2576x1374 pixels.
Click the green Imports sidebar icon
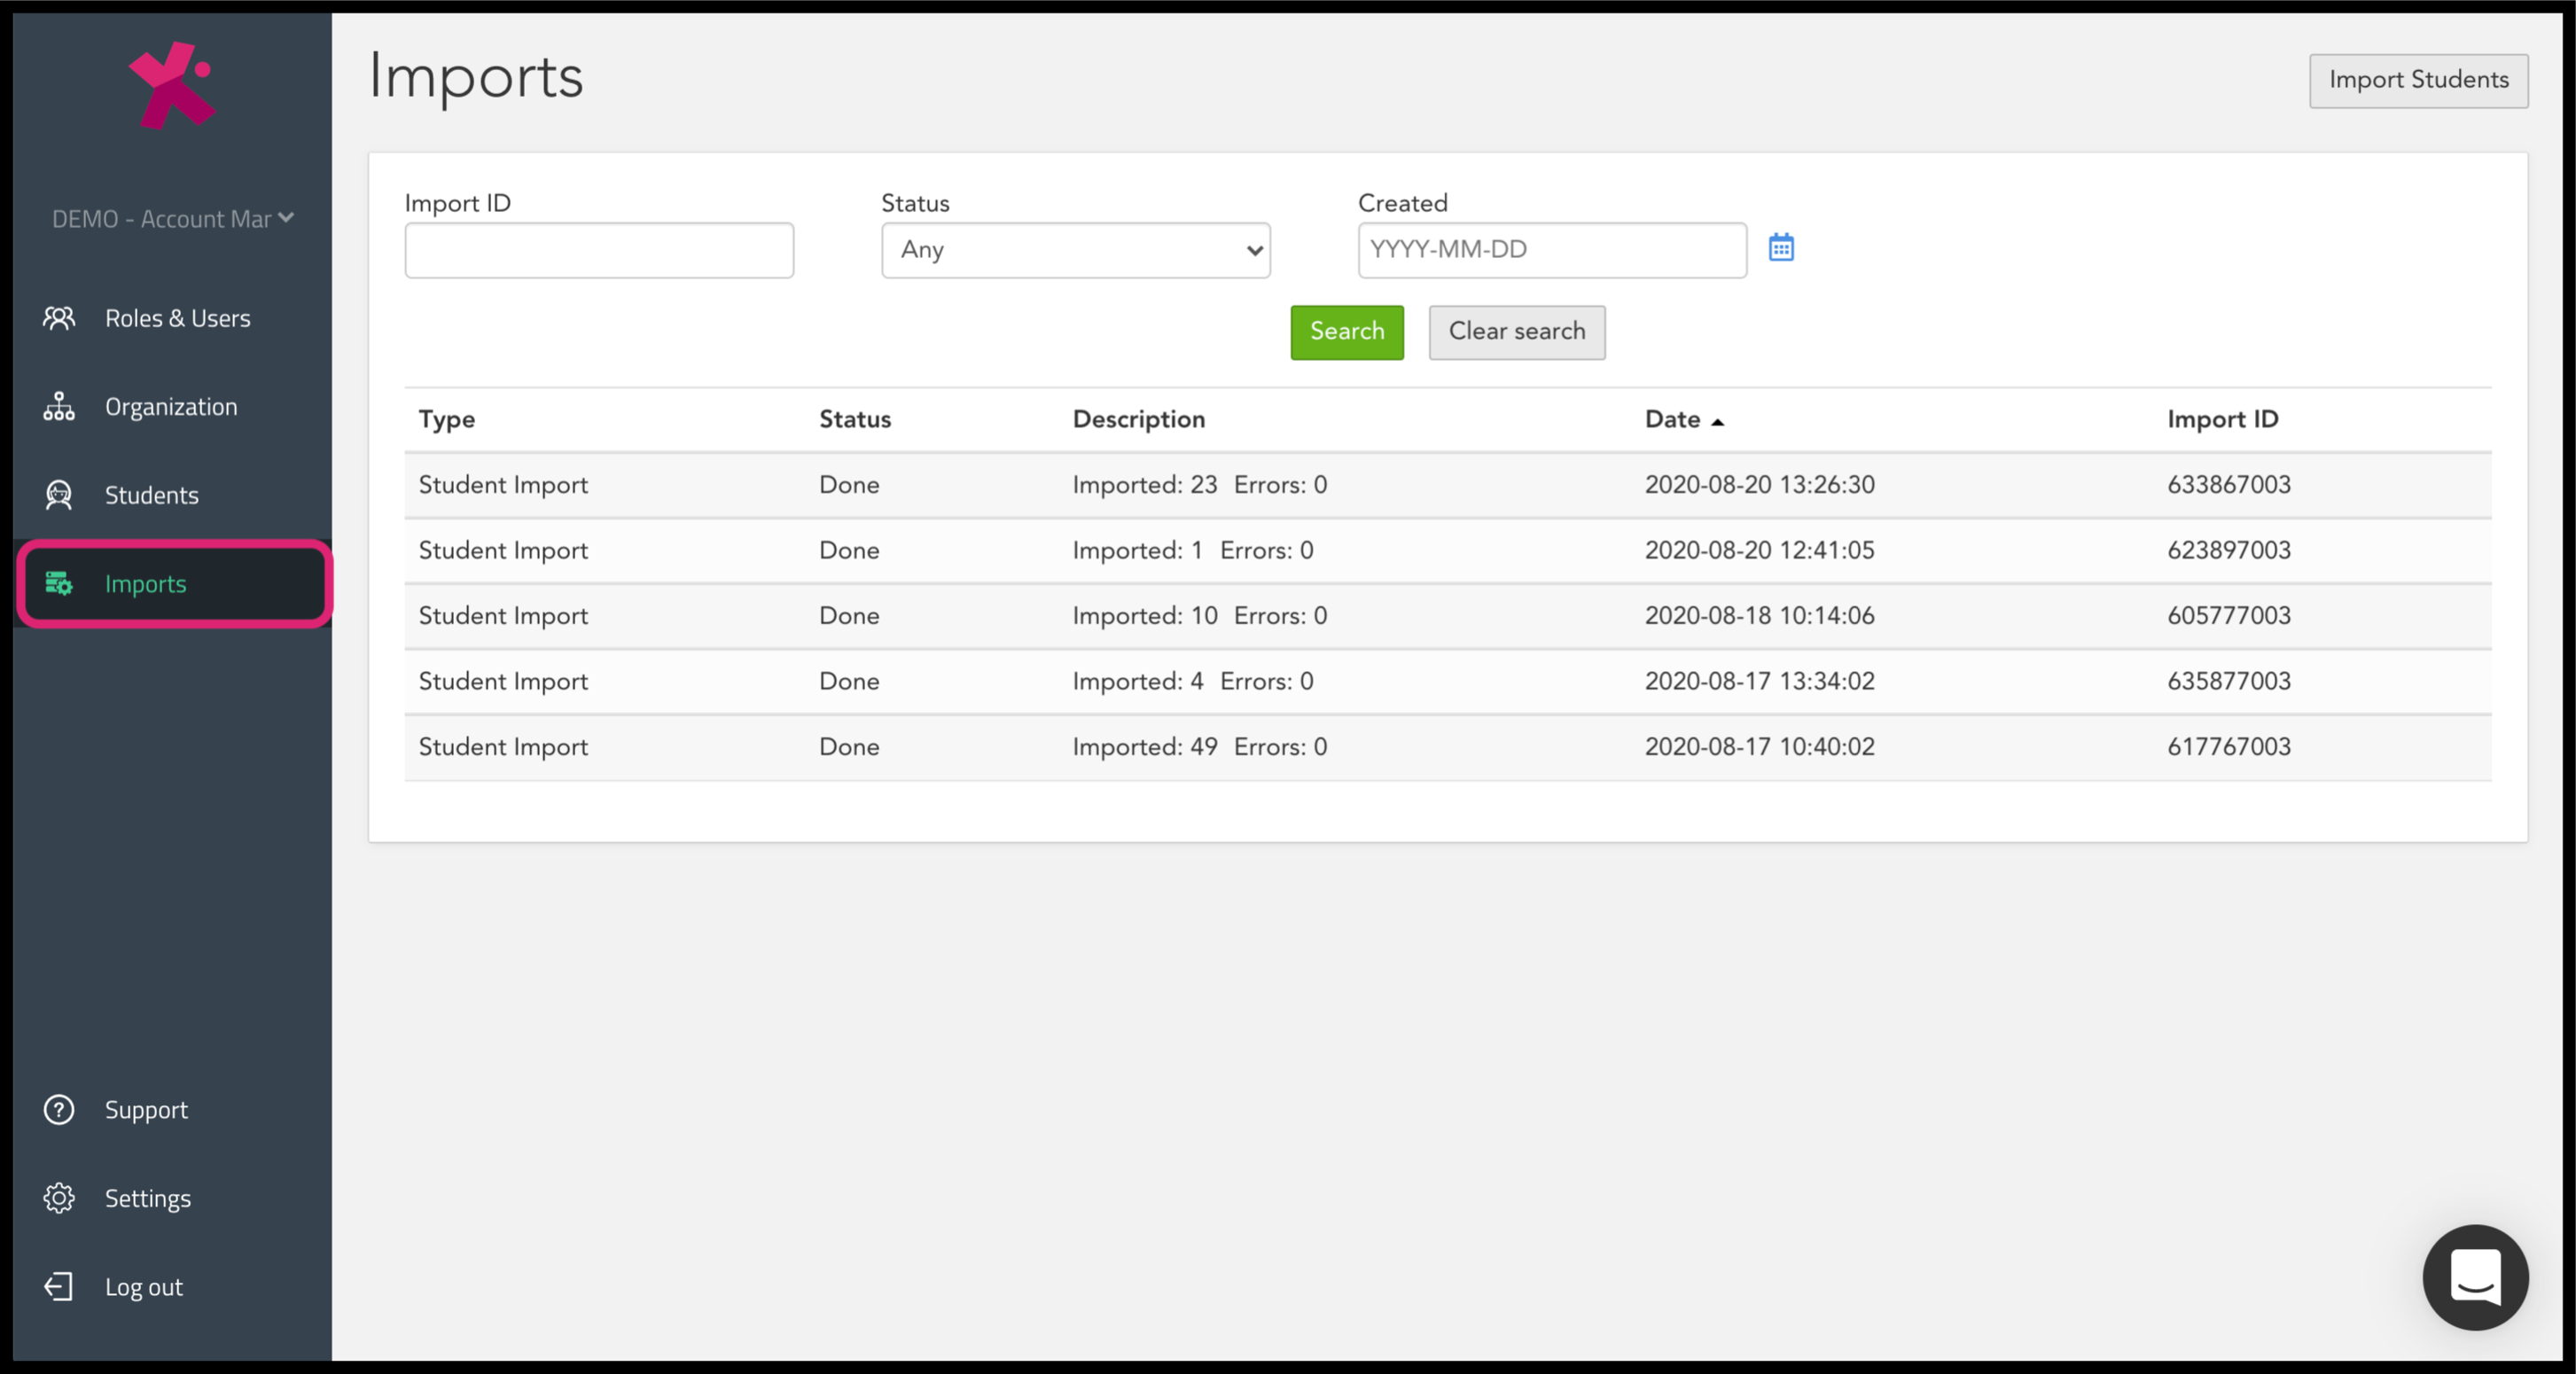59,583
